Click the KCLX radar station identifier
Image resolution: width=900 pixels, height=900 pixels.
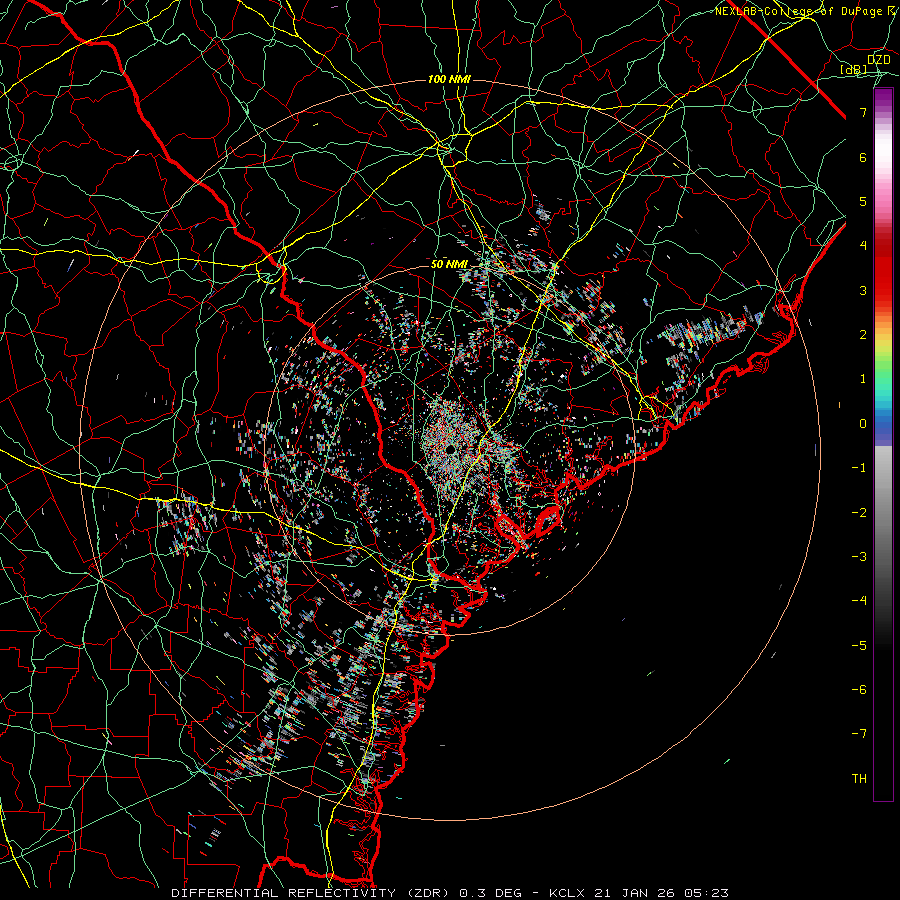point(567,893)
